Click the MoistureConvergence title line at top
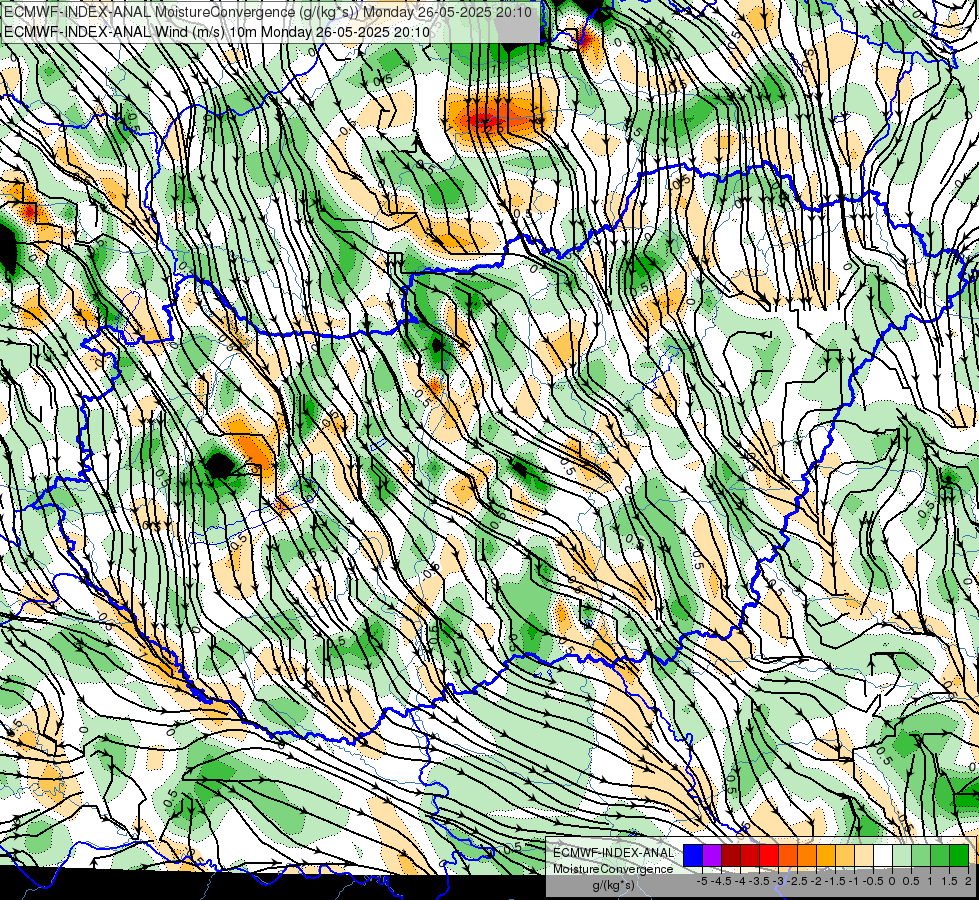The image size is (979, 900). tap(268, 12)
